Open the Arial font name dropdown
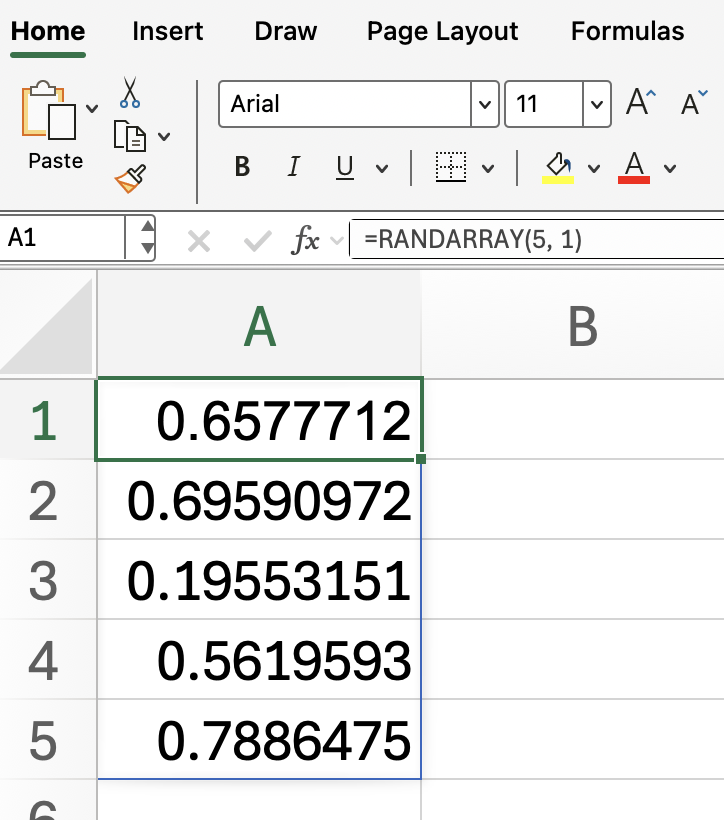This screenshot has height=820, width=724. (485, 104)
